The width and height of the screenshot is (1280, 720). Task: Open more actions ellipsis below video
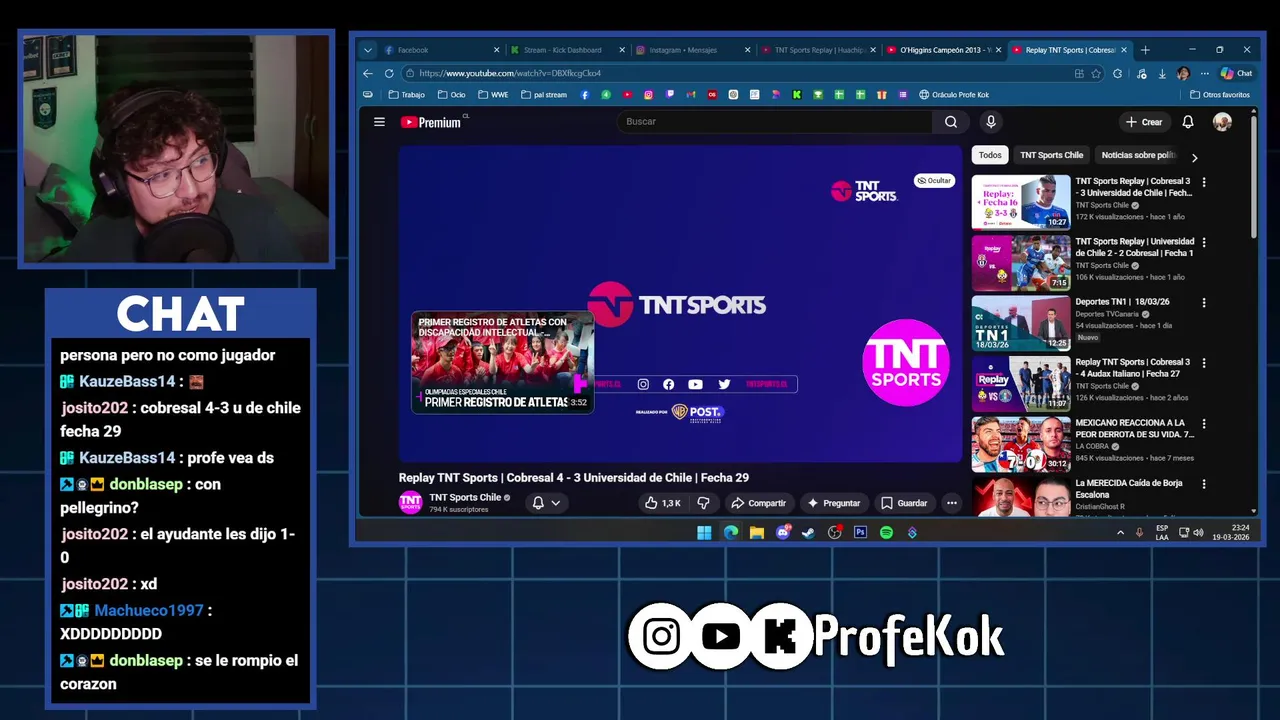tap(952, 503)
